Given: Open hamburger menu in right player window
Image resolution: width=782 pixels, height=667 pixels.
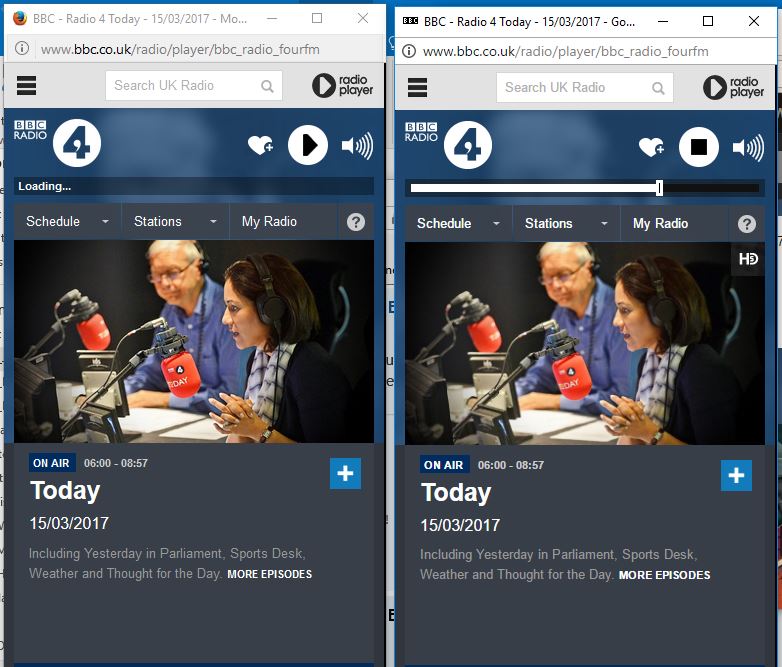Looking at the screenshot, I should 417,88.
